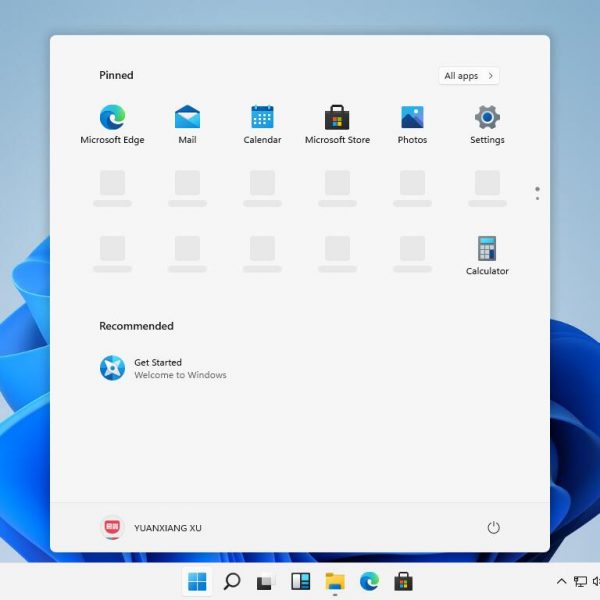Open Search from the taskbar
600x600 pixels.
(x=232, y=582)
